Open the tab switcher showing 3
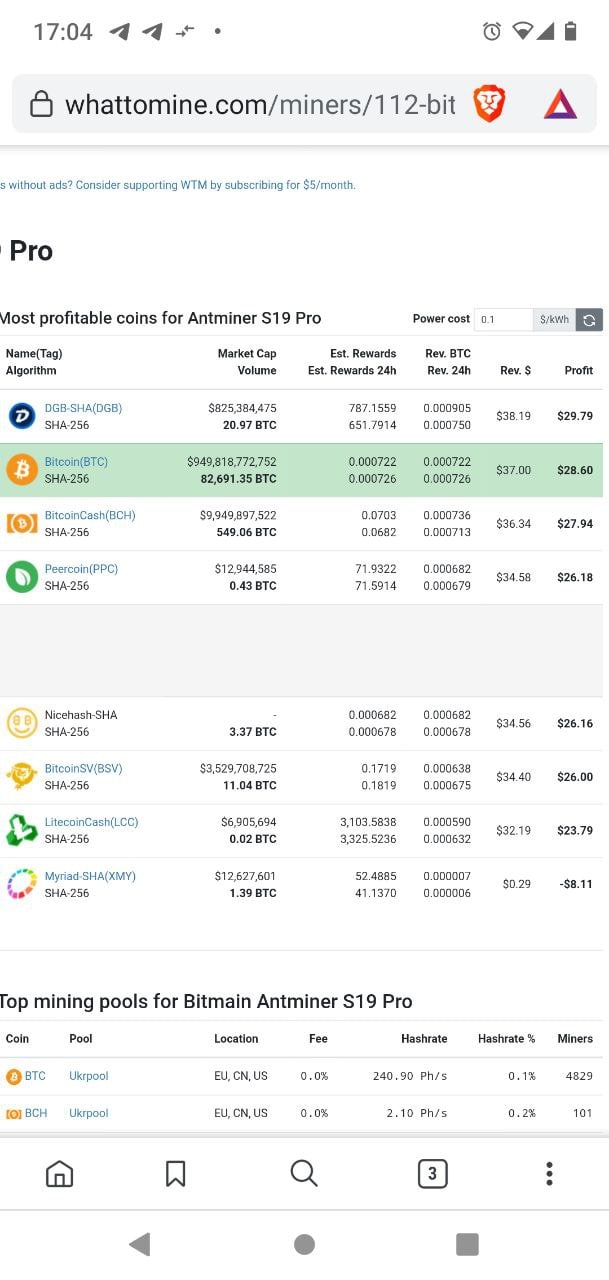Image resolution: width=609 pixels, height=1280 pixels. (432, 1173)
